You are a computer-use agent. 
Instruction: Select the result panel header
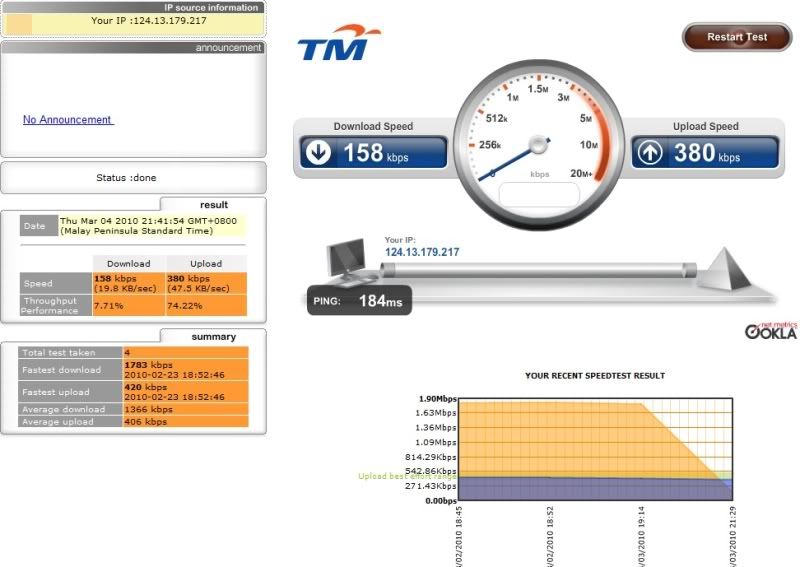coord(213,204)
